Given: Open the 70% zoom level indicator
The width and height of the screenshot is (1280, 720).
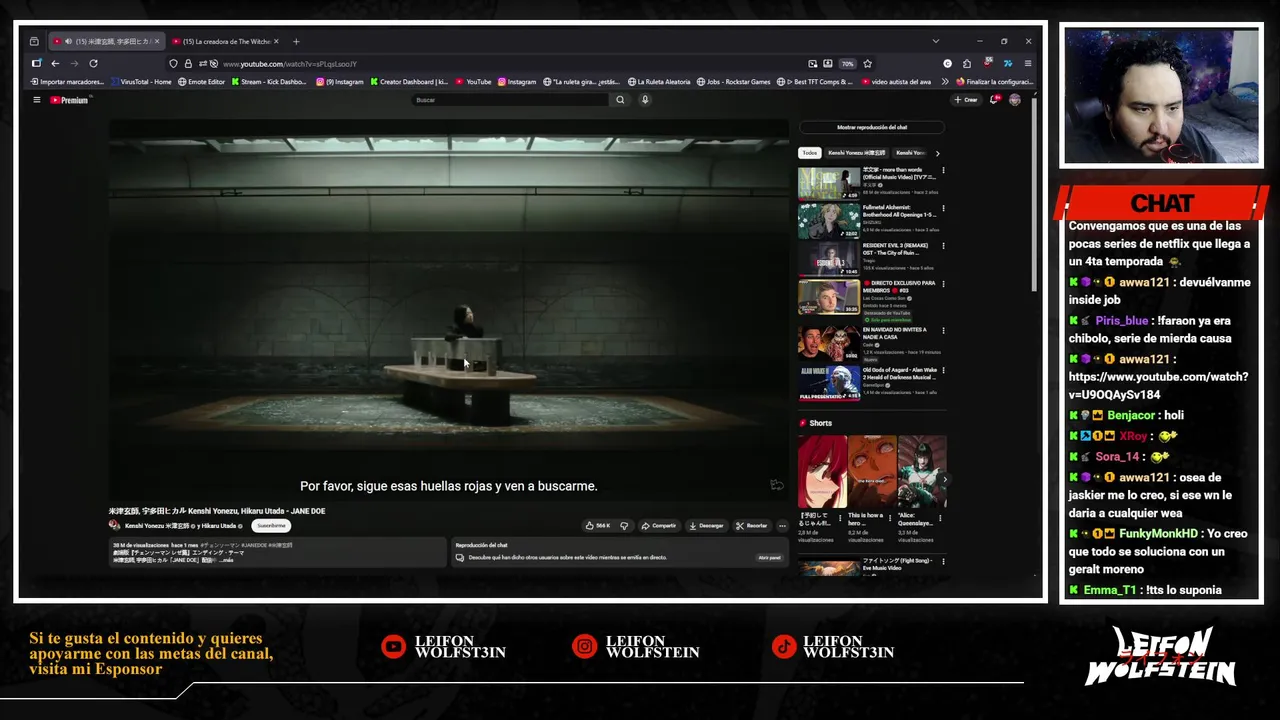Looking at the screenshot, I should point(847,63).
